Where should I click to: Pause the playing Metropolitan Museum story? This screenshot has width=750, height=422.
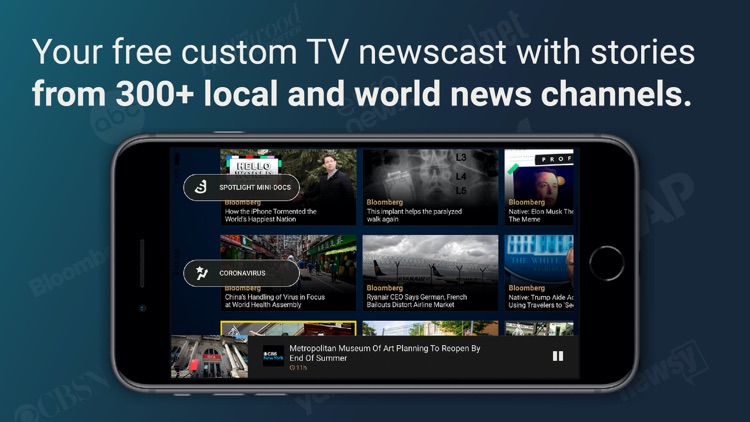point(558,356)
